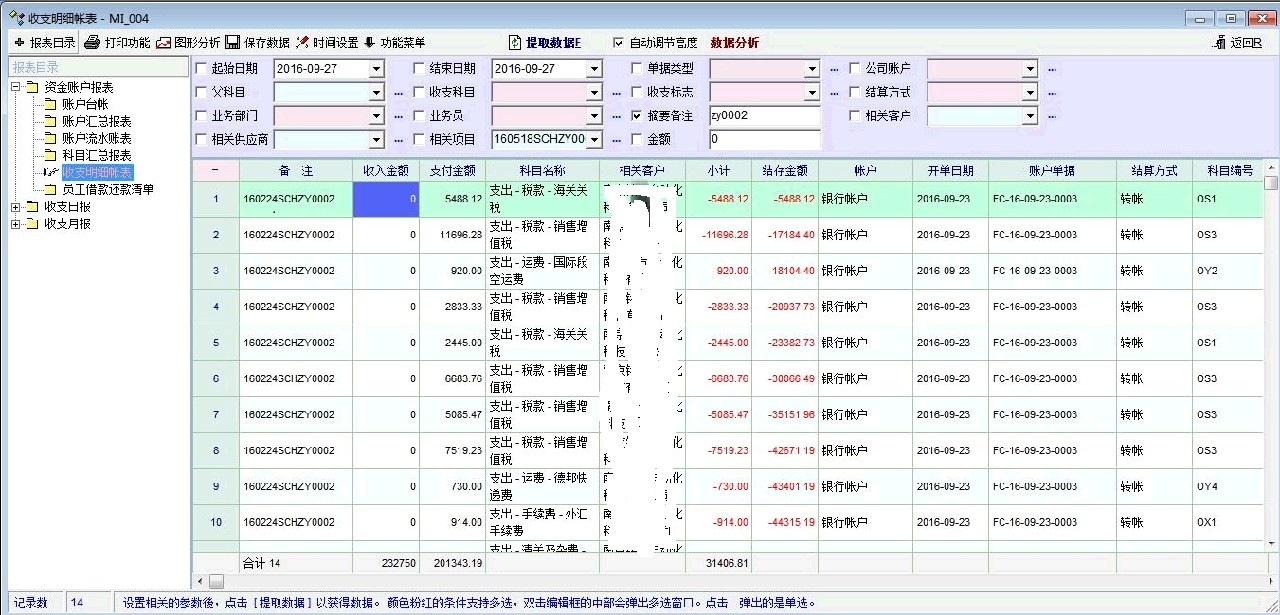
Task: Open the 结束日期 date dropdown
Action: pos(594,69)
